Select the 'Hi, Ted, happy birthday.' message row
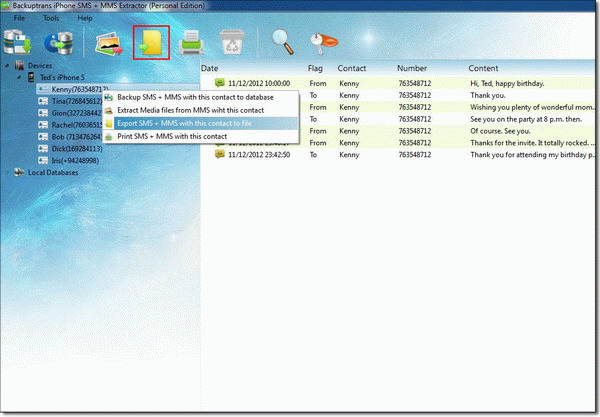Image resolution: width=600 pixels, height=417 pixels. (x=400, y=82)
